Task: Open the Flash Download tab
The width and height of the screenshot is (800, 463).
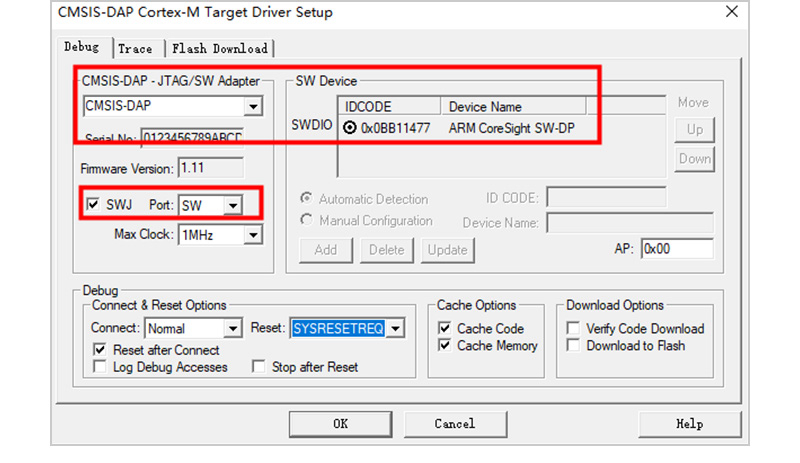Action: 219,48
